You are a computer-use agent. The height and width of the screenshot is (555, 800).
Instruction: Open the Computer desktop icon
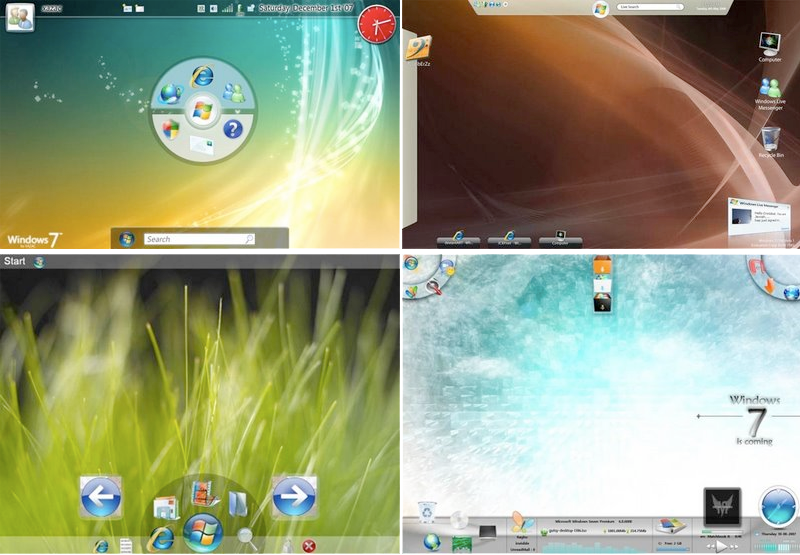(x=770, y=47)
